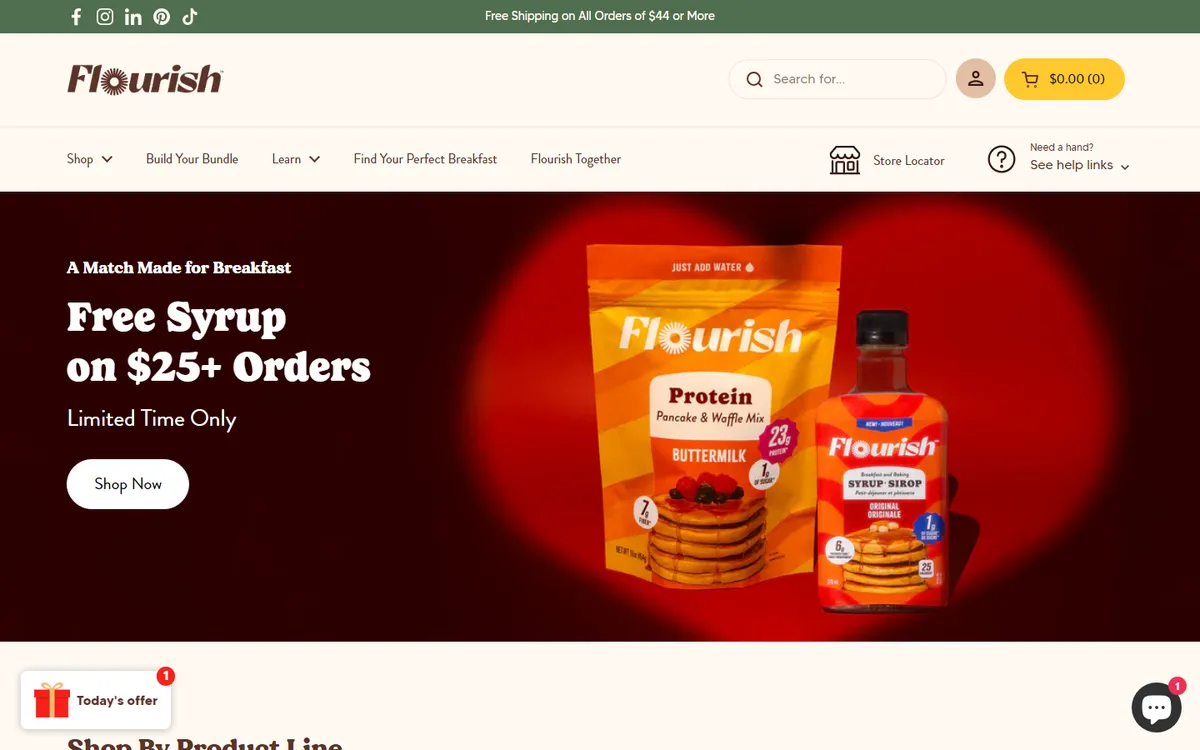Click the account profile icon
The width and height of the screenshot is (1200, 750).
tap(976, 79)
